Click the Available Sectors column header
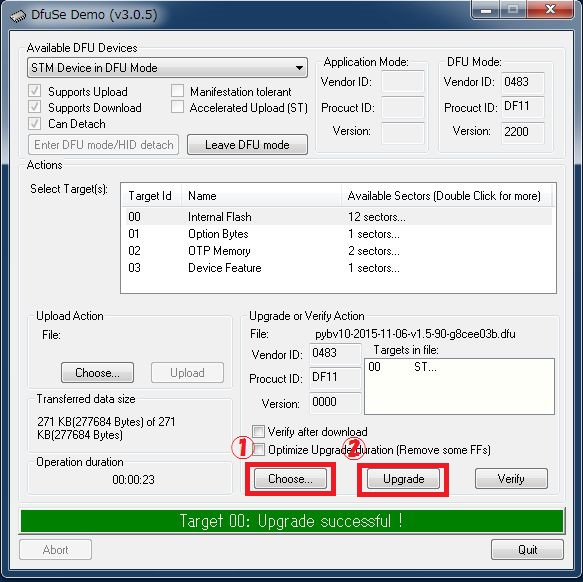This screenshot has height=582, width=583. point(446,196)
